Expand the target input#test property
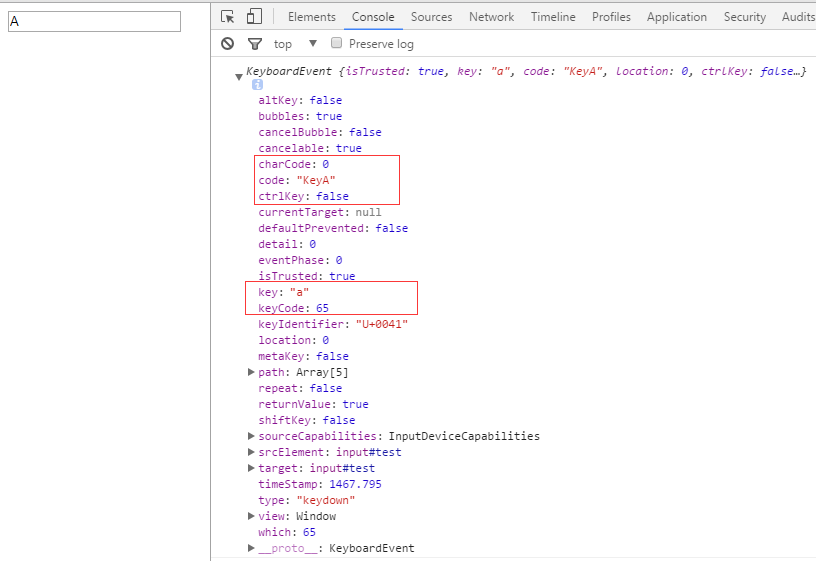Screen dimensions: 816x561 pyautogui.click(x=251, y=468)
